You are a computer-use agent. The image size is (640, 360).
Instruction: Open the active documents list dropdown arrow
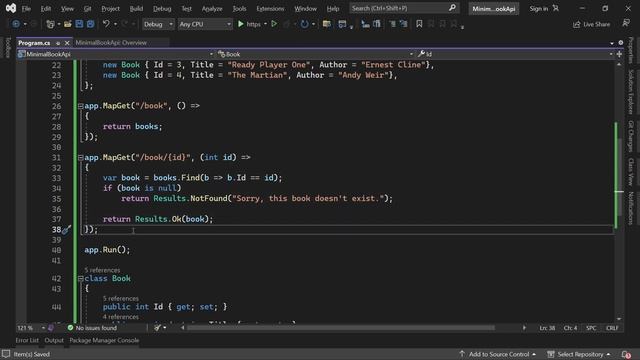click(612, 43)
